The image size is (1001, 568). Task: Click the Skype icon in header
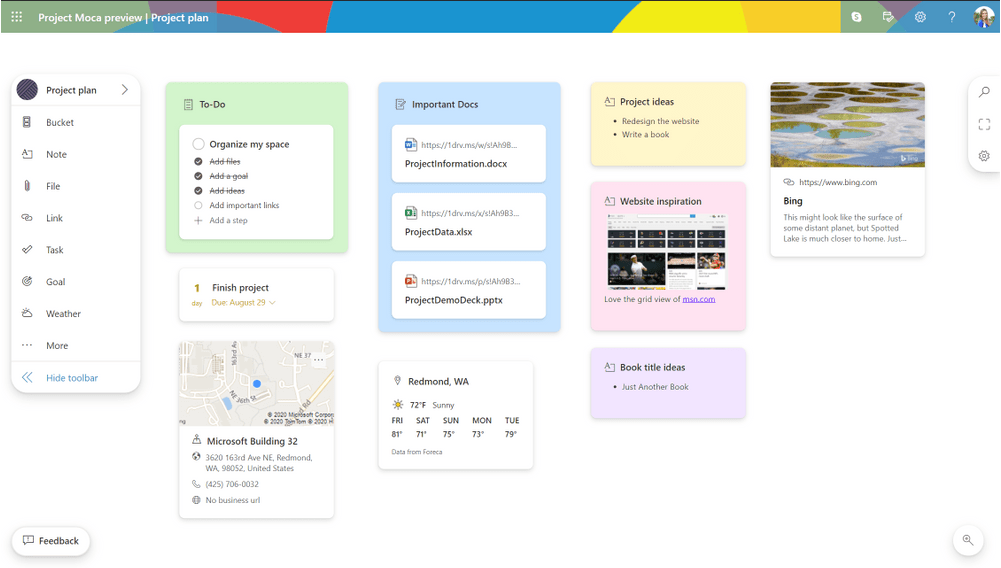(x=856, y=17)
